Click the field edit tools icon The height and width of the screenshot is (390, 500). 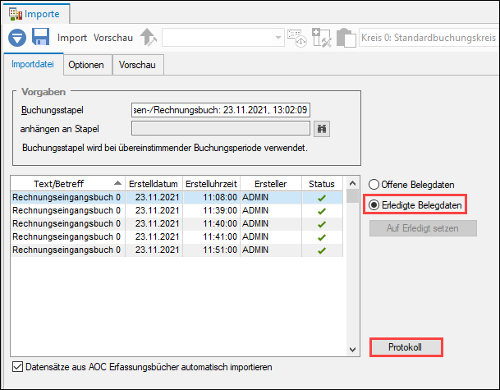click(x=321, y=38)
